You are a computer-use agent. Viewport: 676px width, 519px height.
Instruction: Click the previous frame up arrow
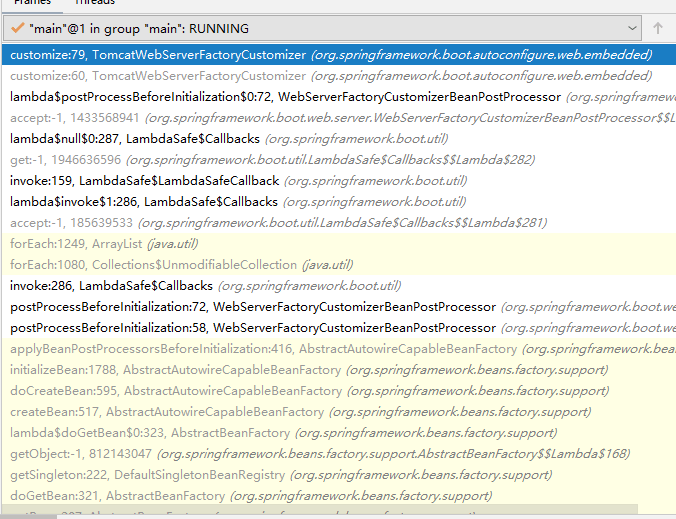[657, 28]
